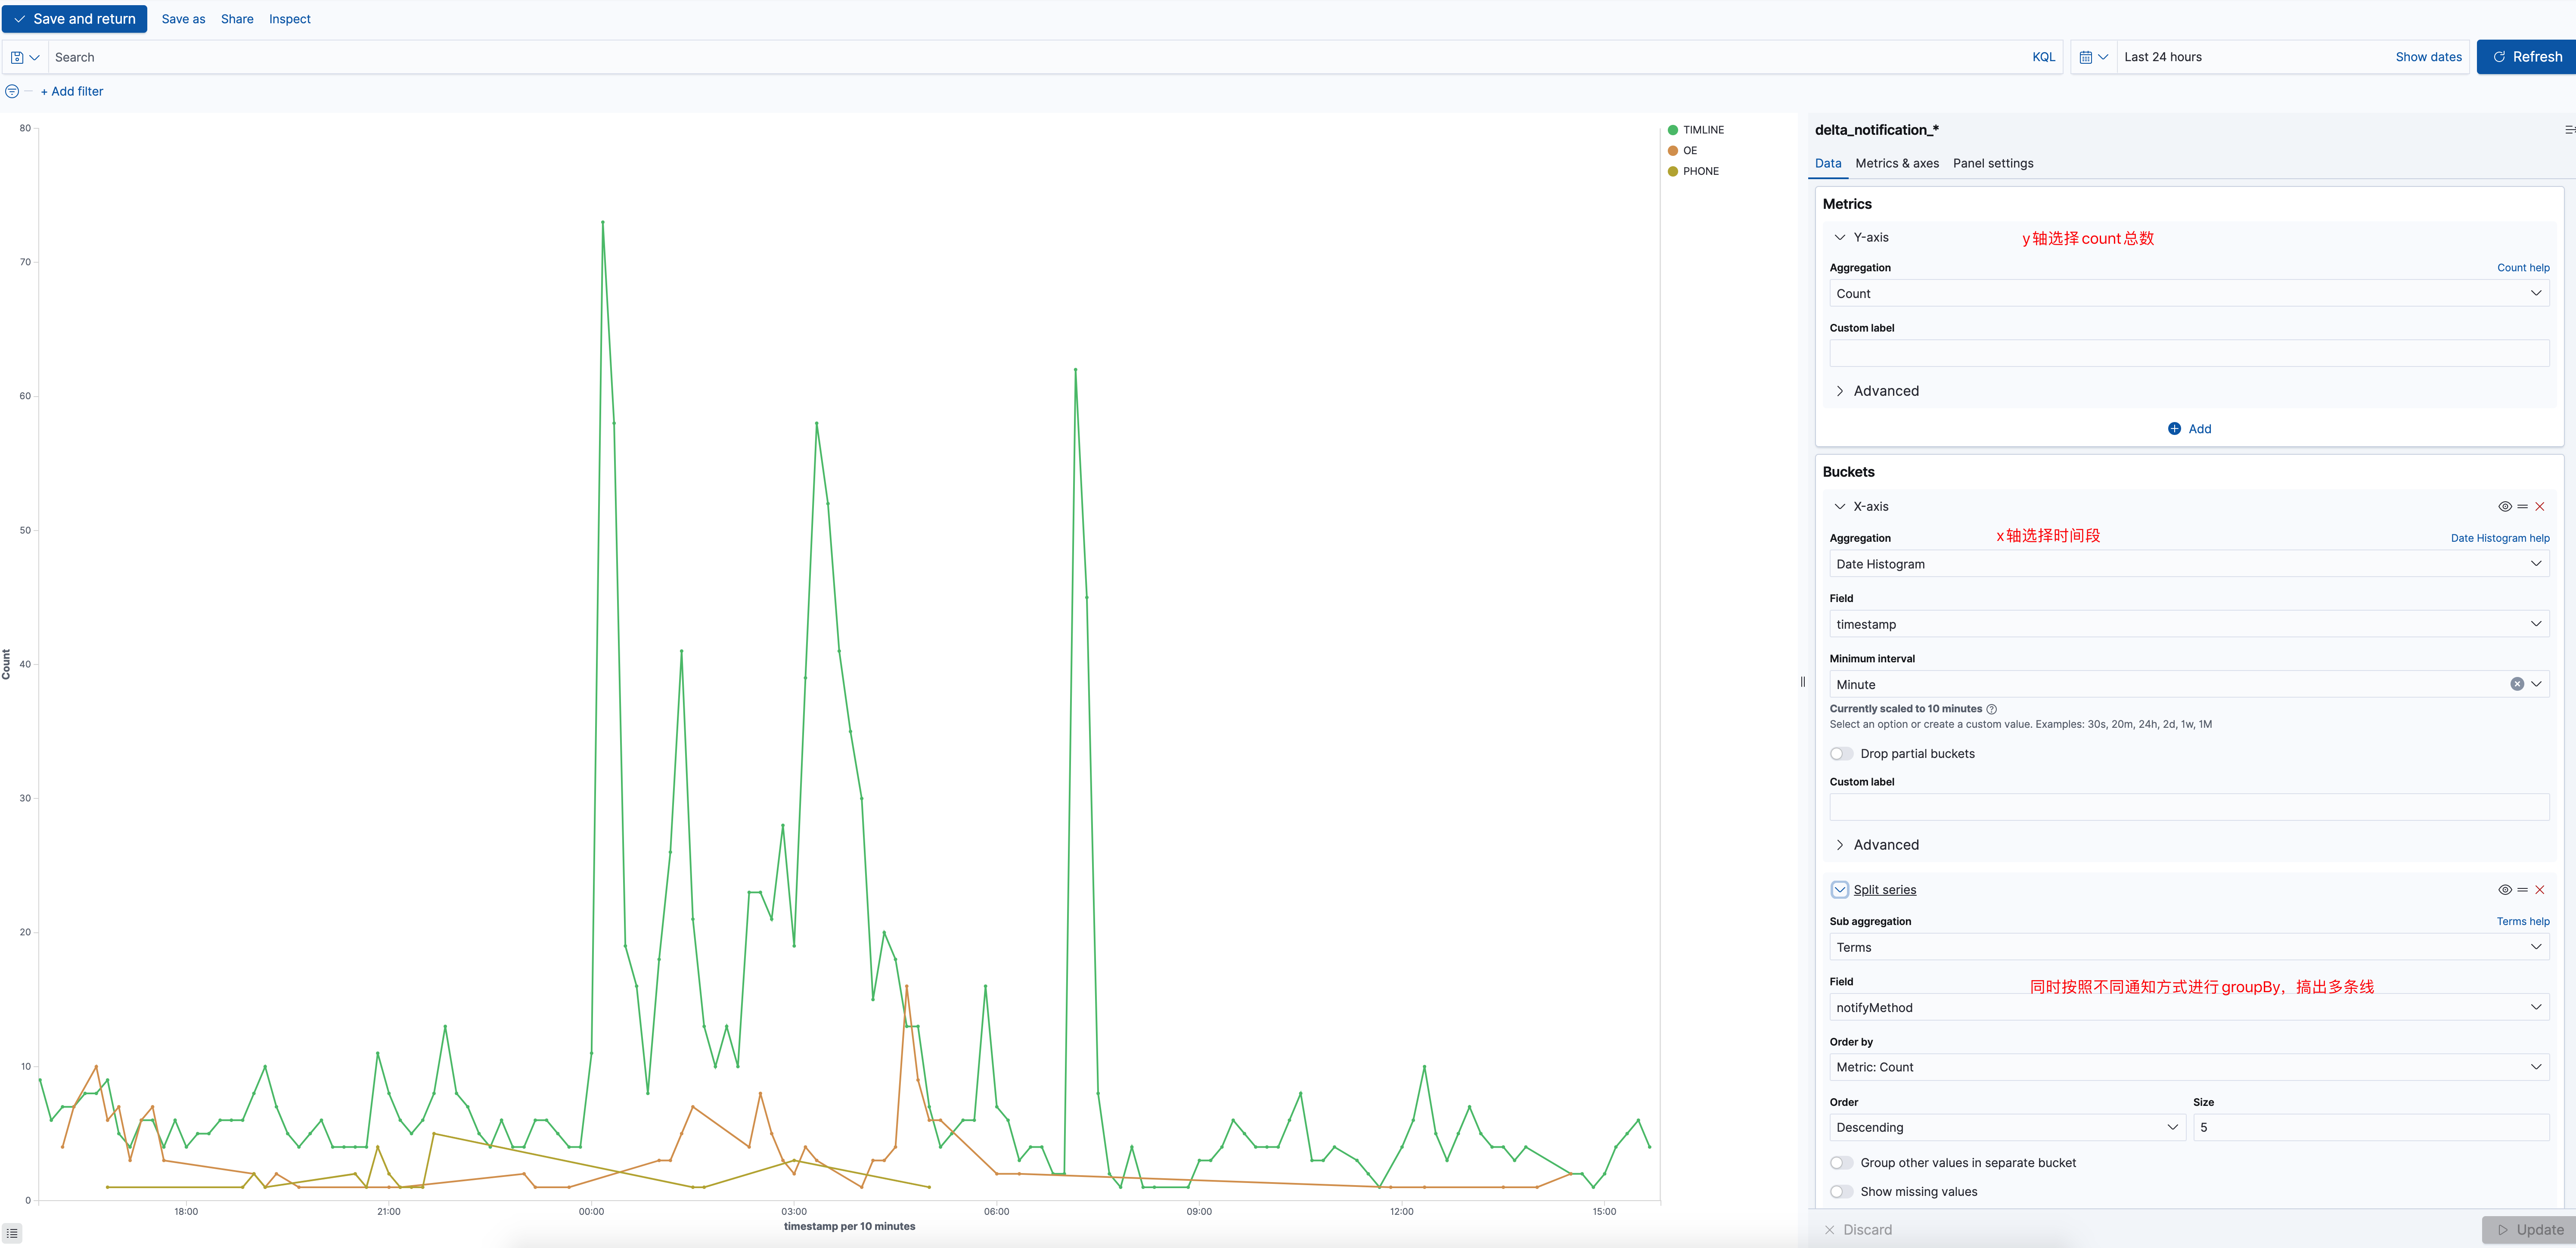Collapse the Split series section
The height and width of the screenshot is (1248, 2576).
click(x=1840, y=890)
